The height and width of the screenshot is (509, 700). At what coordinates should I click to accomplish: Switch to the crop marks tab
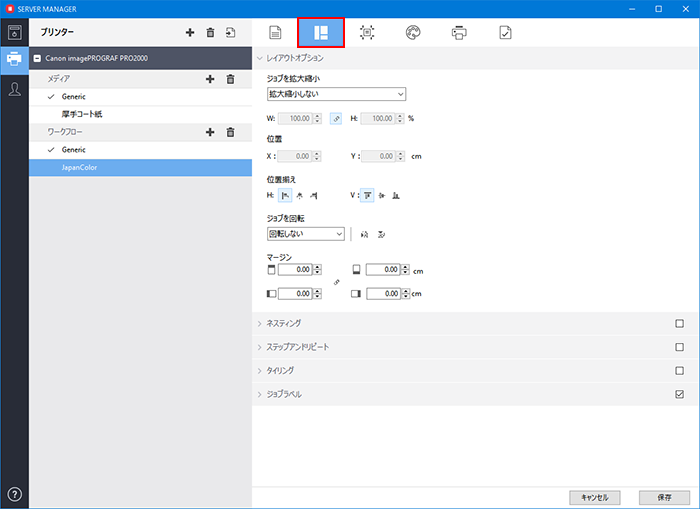point(367,33)
